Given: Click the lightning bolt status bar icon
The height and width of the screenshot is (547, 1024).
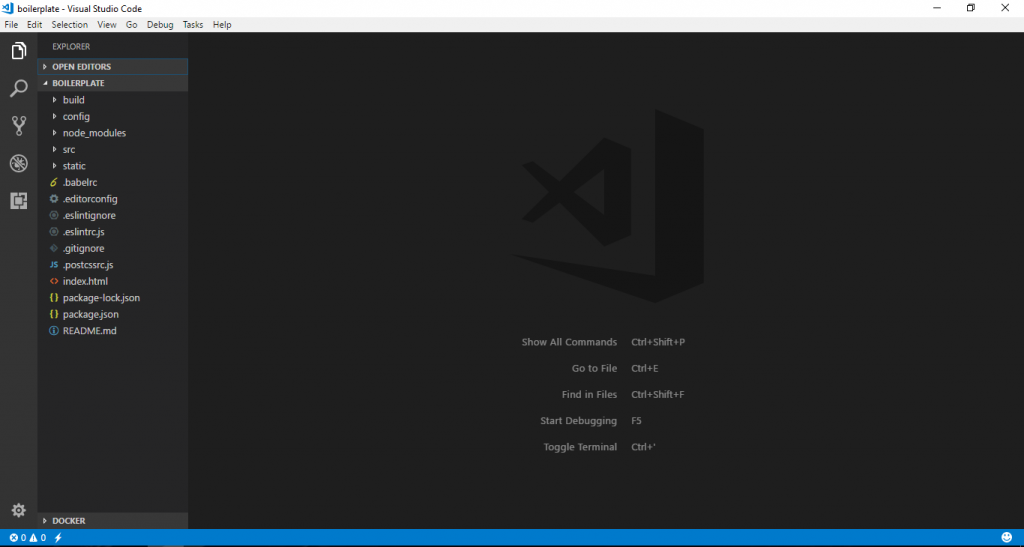Looking at the screenshot, I should pos(58,538).
